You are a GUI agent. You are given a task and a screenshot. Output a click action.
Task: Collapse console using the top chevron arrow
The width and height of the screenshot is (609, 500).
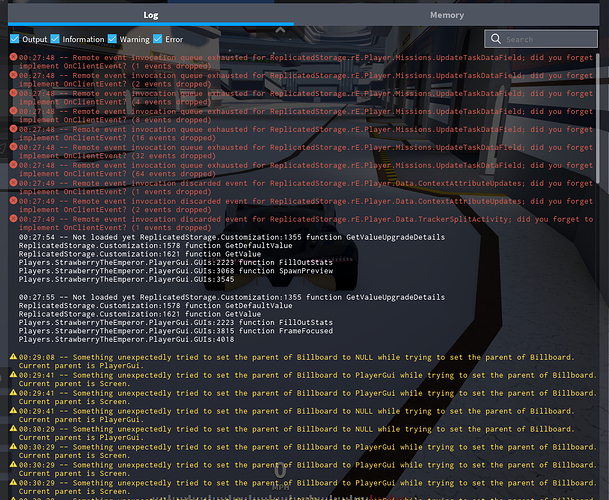point(280,30)
